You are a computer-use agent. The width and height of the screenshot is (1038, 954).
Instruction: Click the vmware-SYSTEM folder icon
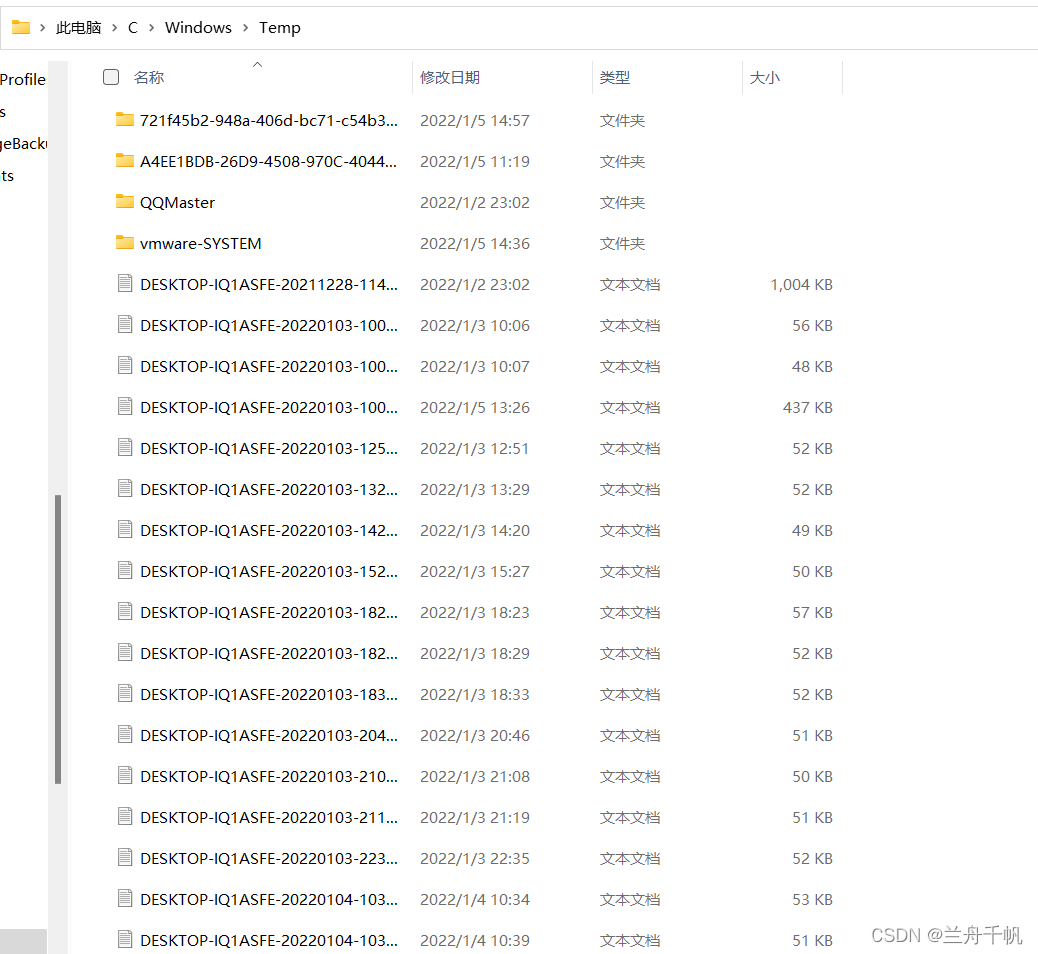(124, 243)
